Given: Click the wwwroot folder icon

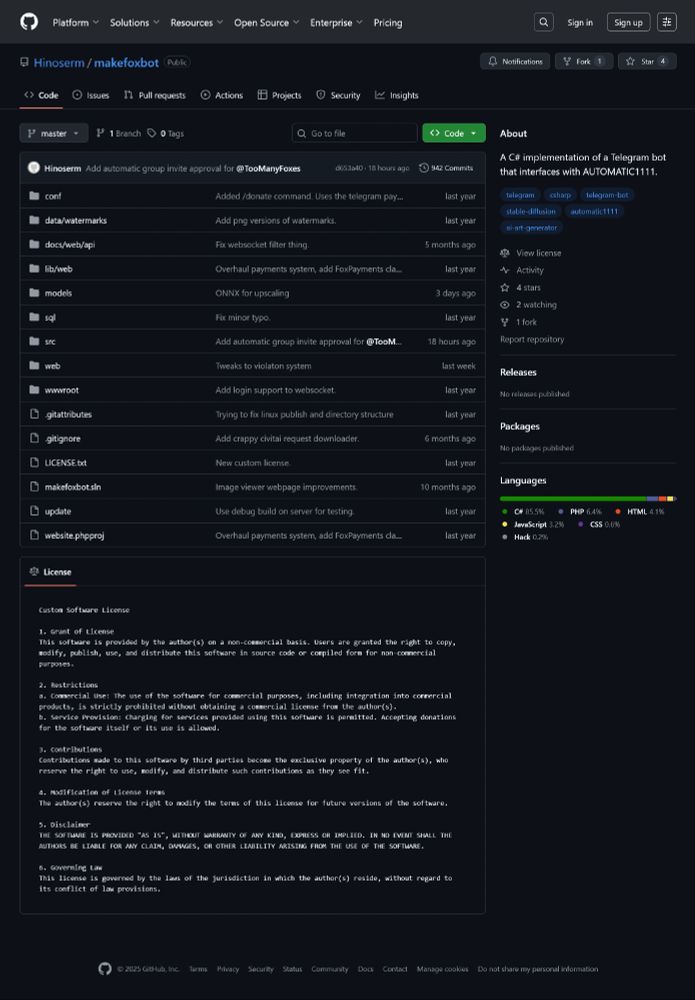Looking at the screenshot, I should 34,390.
